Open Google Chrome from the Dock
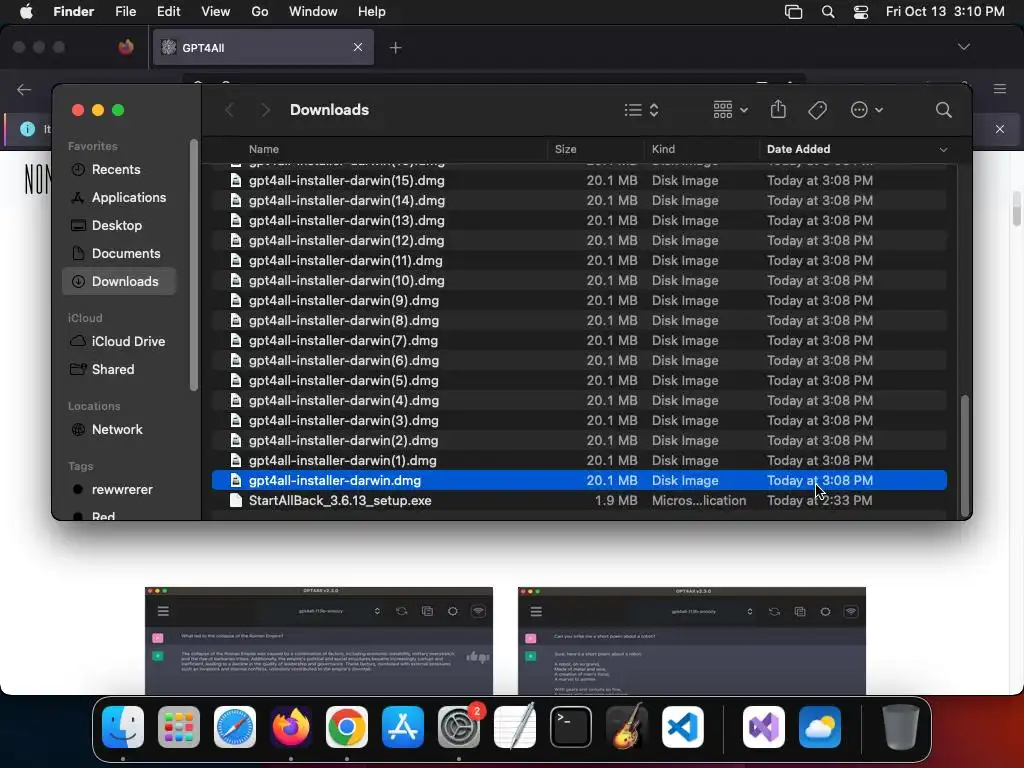1024x768 pixels. pyautogui.click(x=347, y=727)
